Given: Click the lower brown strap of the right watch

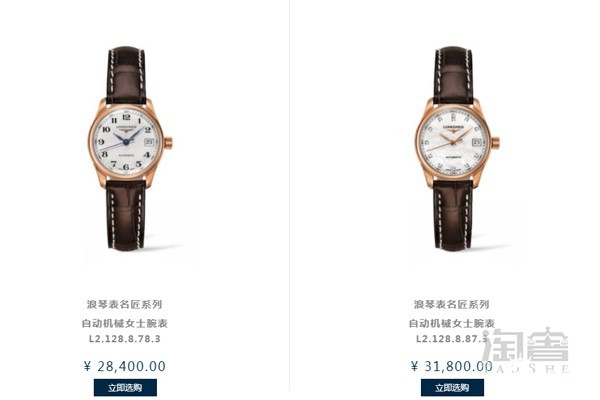Looking at the screenshot, I should [454, 215].
